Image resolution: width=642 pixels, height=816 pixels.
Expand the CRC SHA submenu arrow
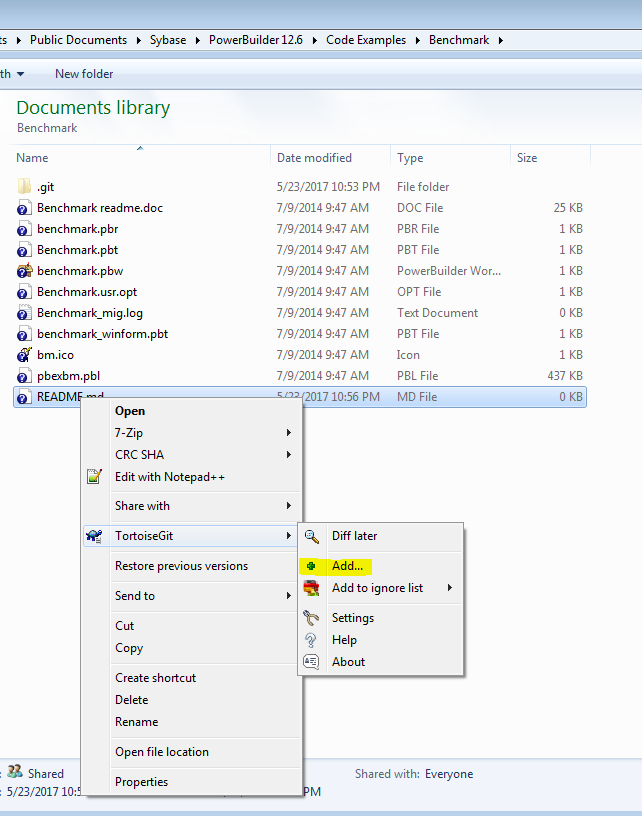click(289, 454)
